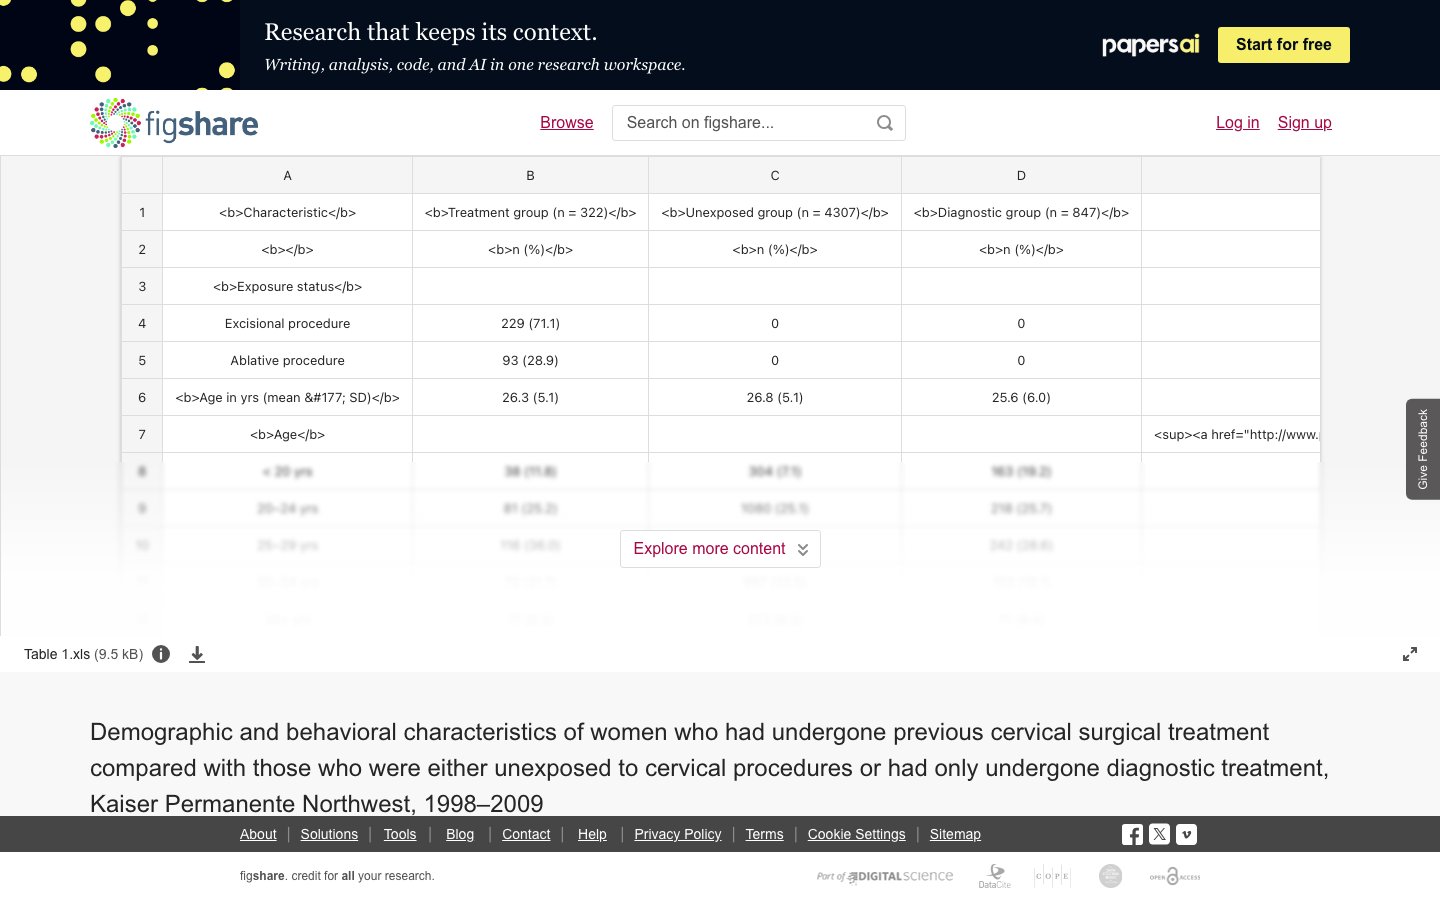Select column A header
The height and width of the screenshot is (900, 1440).
point(288,175)
